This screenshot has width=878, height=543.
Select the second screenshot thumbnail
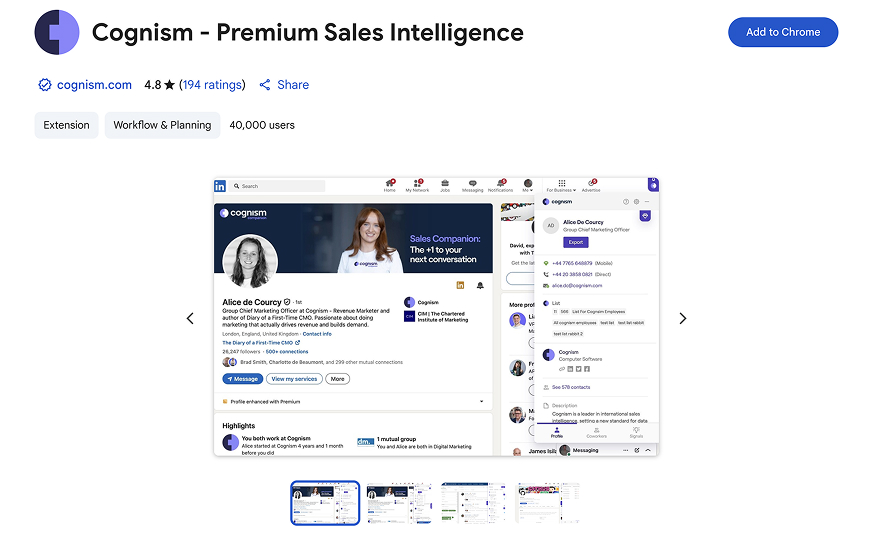(399, 503)
